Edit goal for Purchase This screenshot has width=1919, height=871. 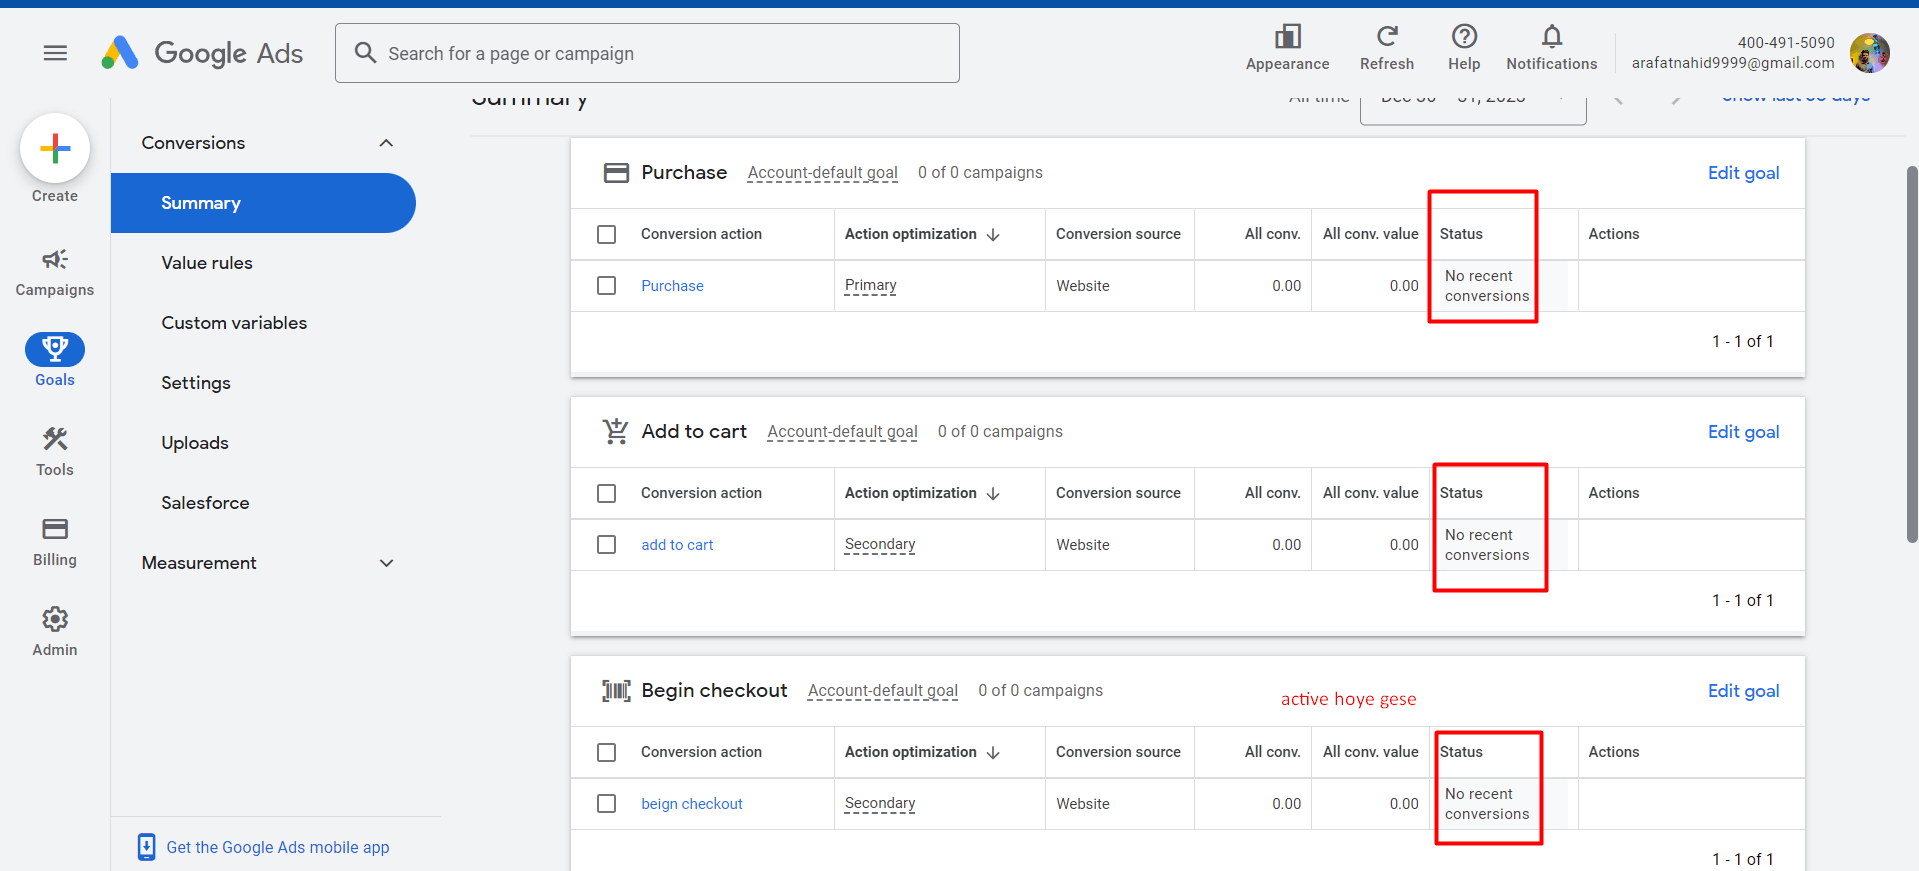pyautogui.click(x=1743, y=173)
